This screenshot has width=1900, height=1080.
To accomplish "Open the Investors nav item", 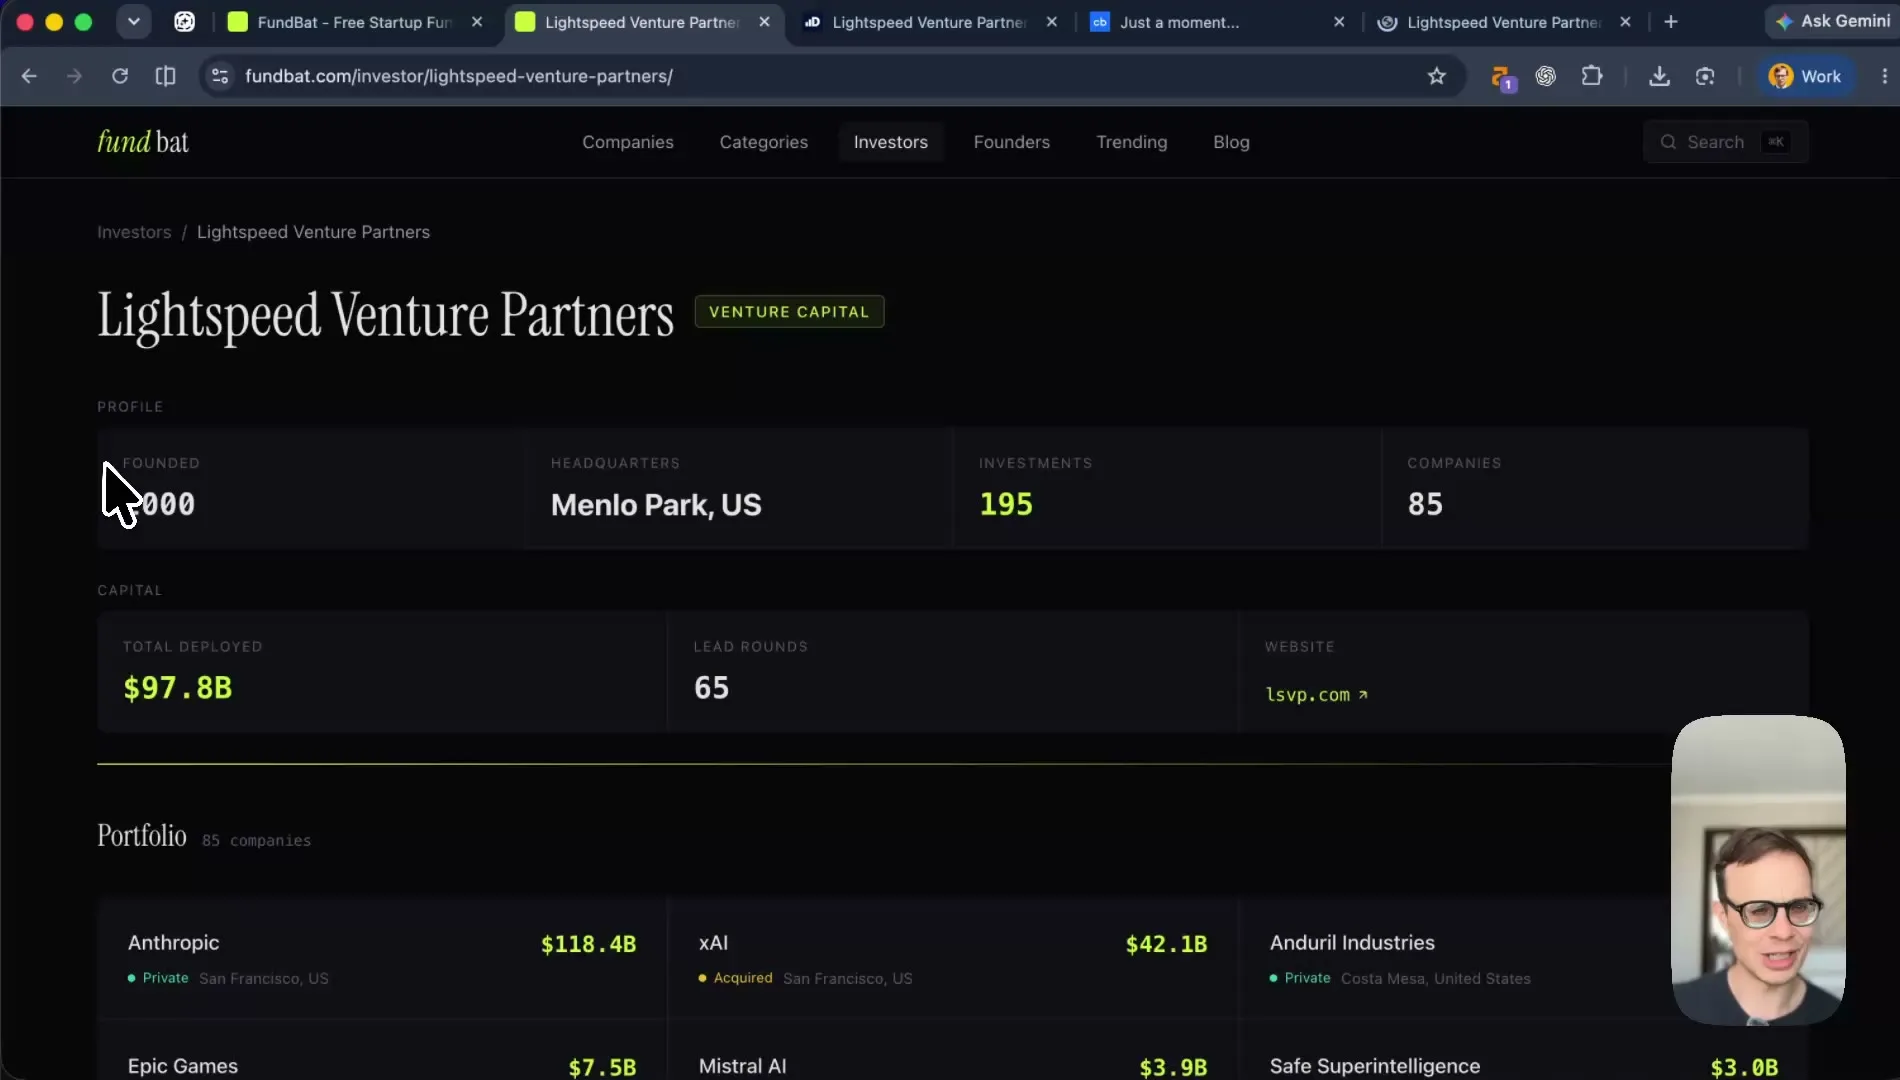I will (891, 142).
